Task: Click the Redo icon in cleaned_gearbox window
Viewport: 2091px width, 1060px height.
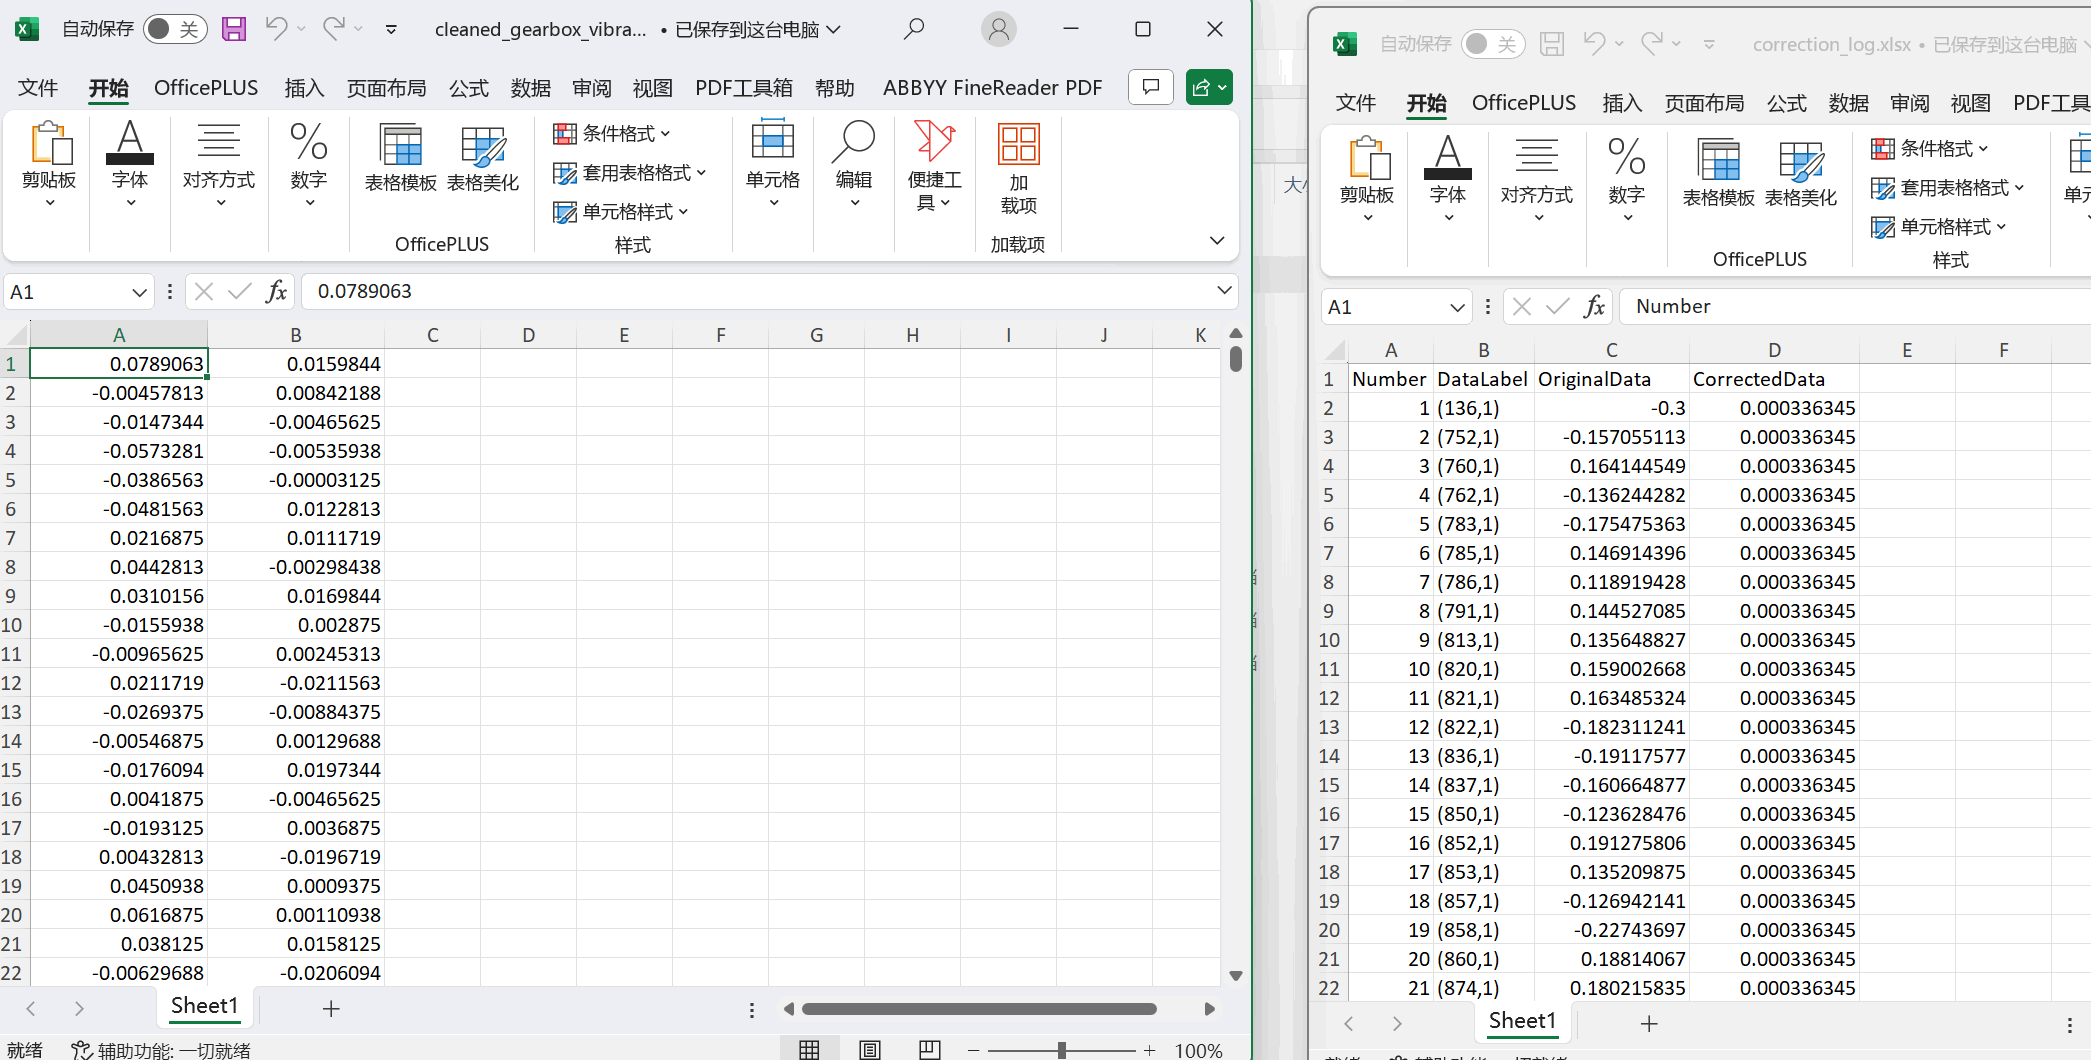Action: (x=333, y=29)
